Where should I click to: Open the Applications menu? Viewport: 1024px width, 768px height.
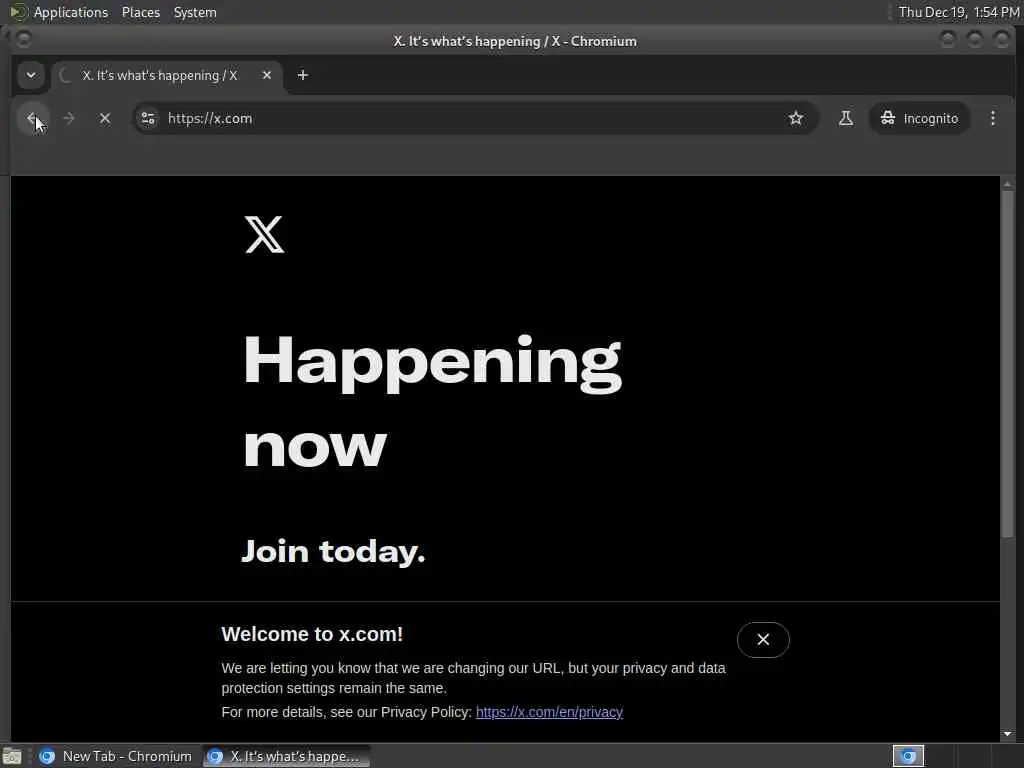(71, 12)
